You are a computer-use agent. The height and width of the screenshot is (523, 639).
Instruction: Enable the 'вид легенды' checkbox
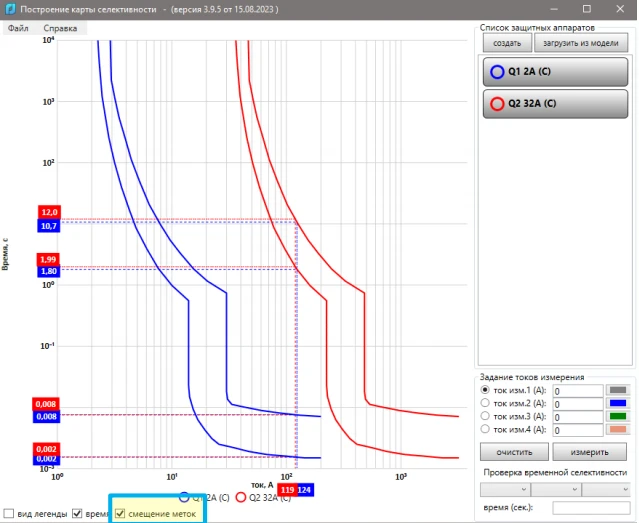click(9, 513)
